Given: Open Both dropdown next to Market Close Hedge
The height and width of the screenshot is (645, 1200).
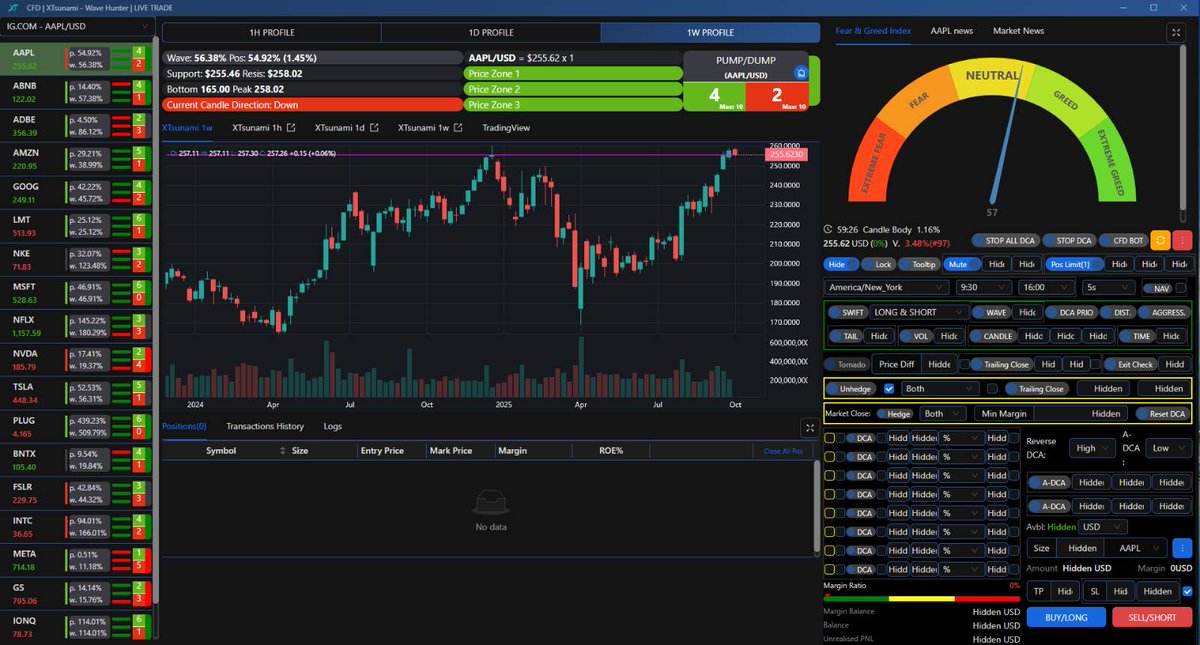Looking at the screenshot, I should [945, 413].
